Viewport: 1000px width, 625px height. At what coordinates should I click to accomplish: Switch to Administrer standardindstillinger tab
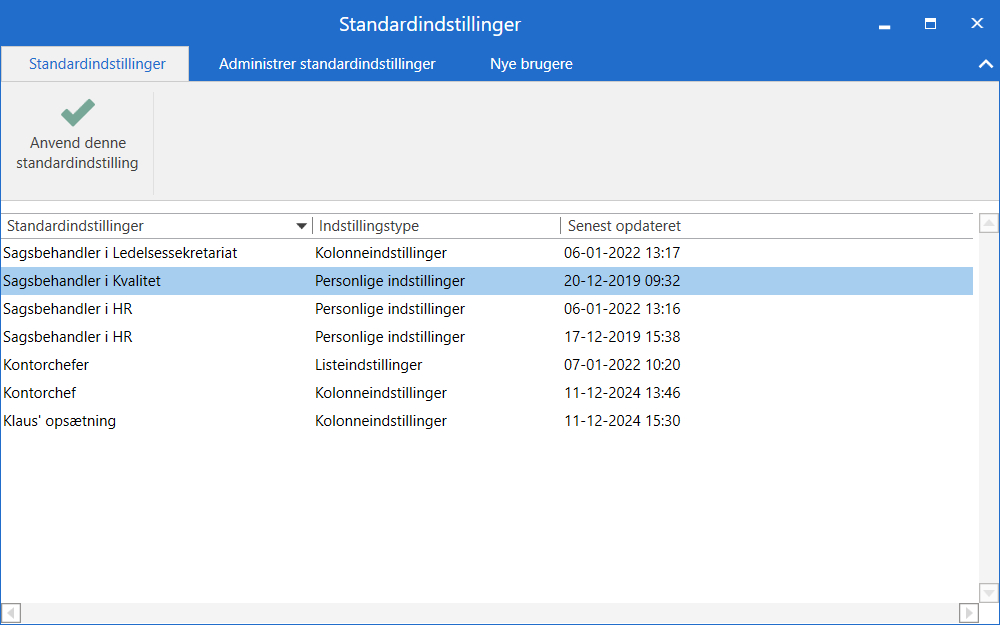click(x=327, y=64)
